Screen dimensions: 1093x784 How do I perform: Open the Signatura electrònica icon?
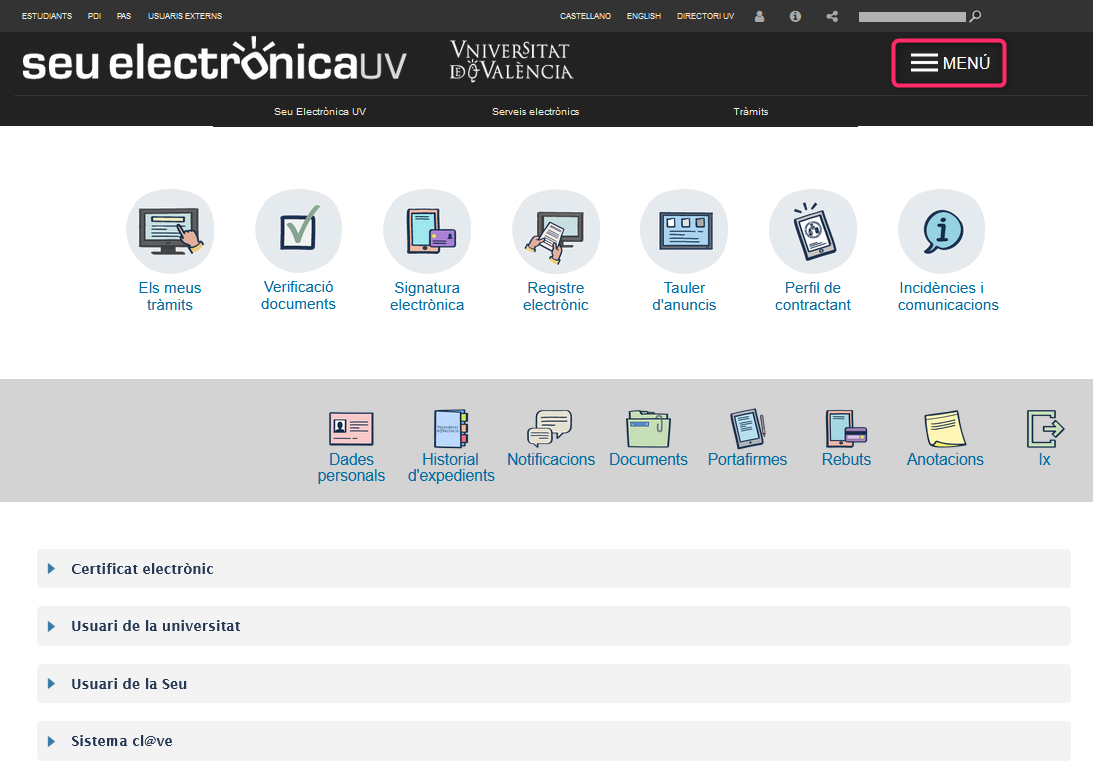(427, 231)
